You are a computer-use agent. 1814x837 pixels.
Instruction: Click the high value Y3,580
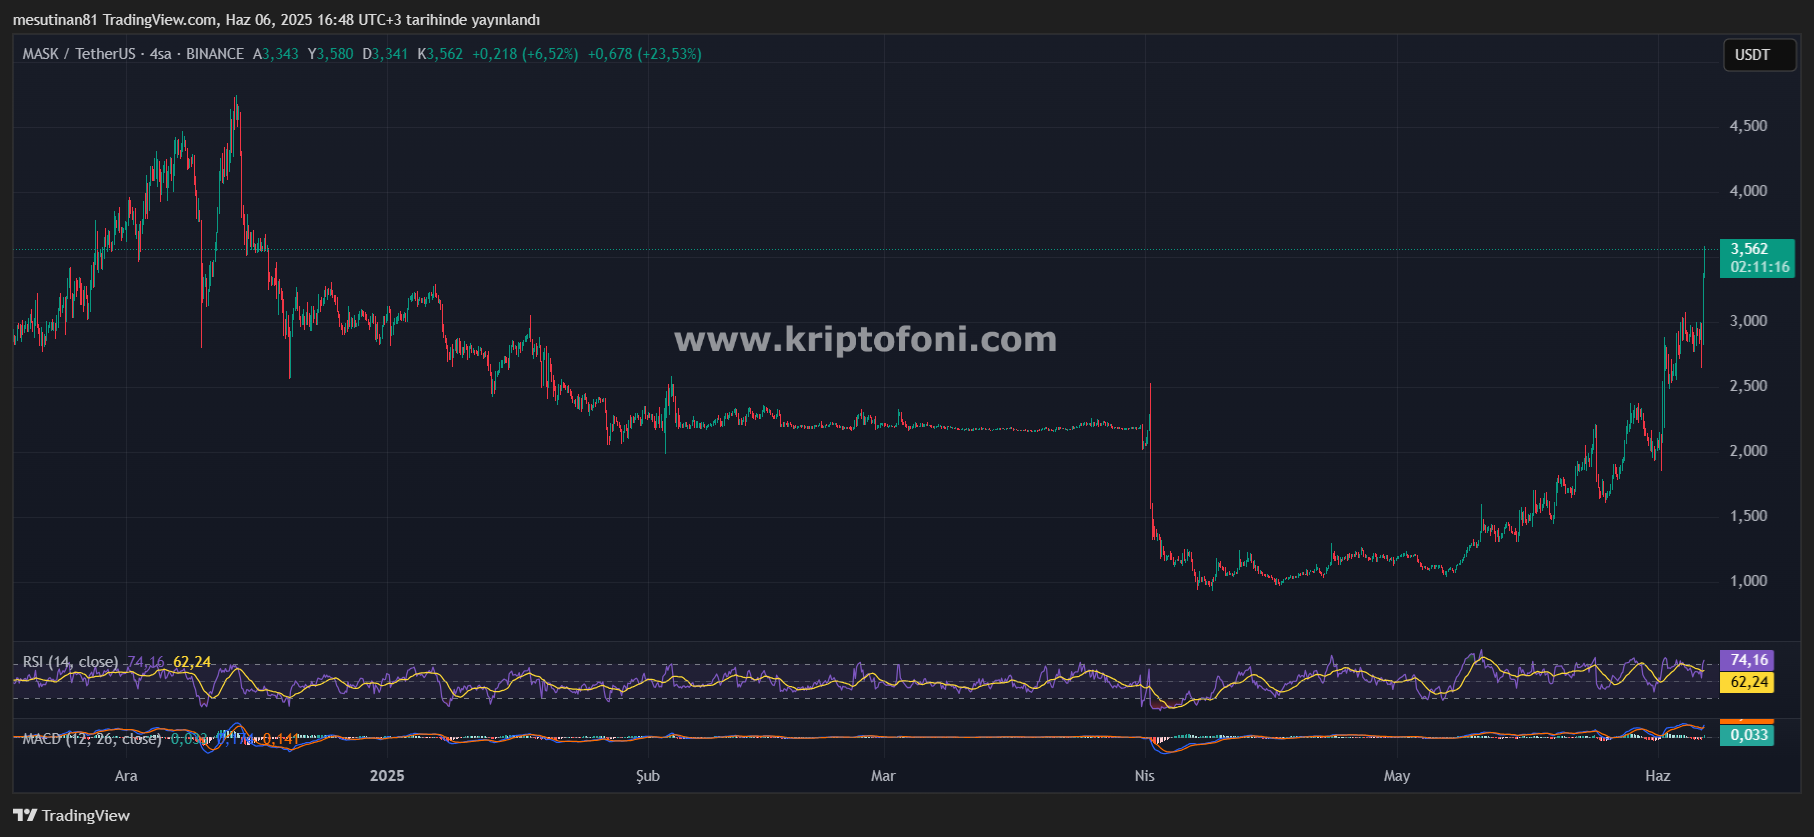pyautogui.click(x=331, y=54)
